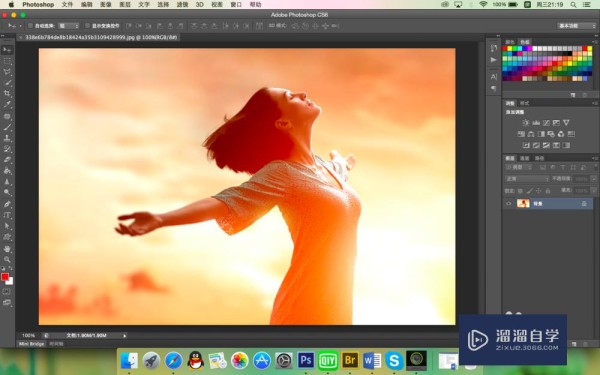
Task: Select the Lasso tool
Action: pyautogui.click(x=7, y=72)
